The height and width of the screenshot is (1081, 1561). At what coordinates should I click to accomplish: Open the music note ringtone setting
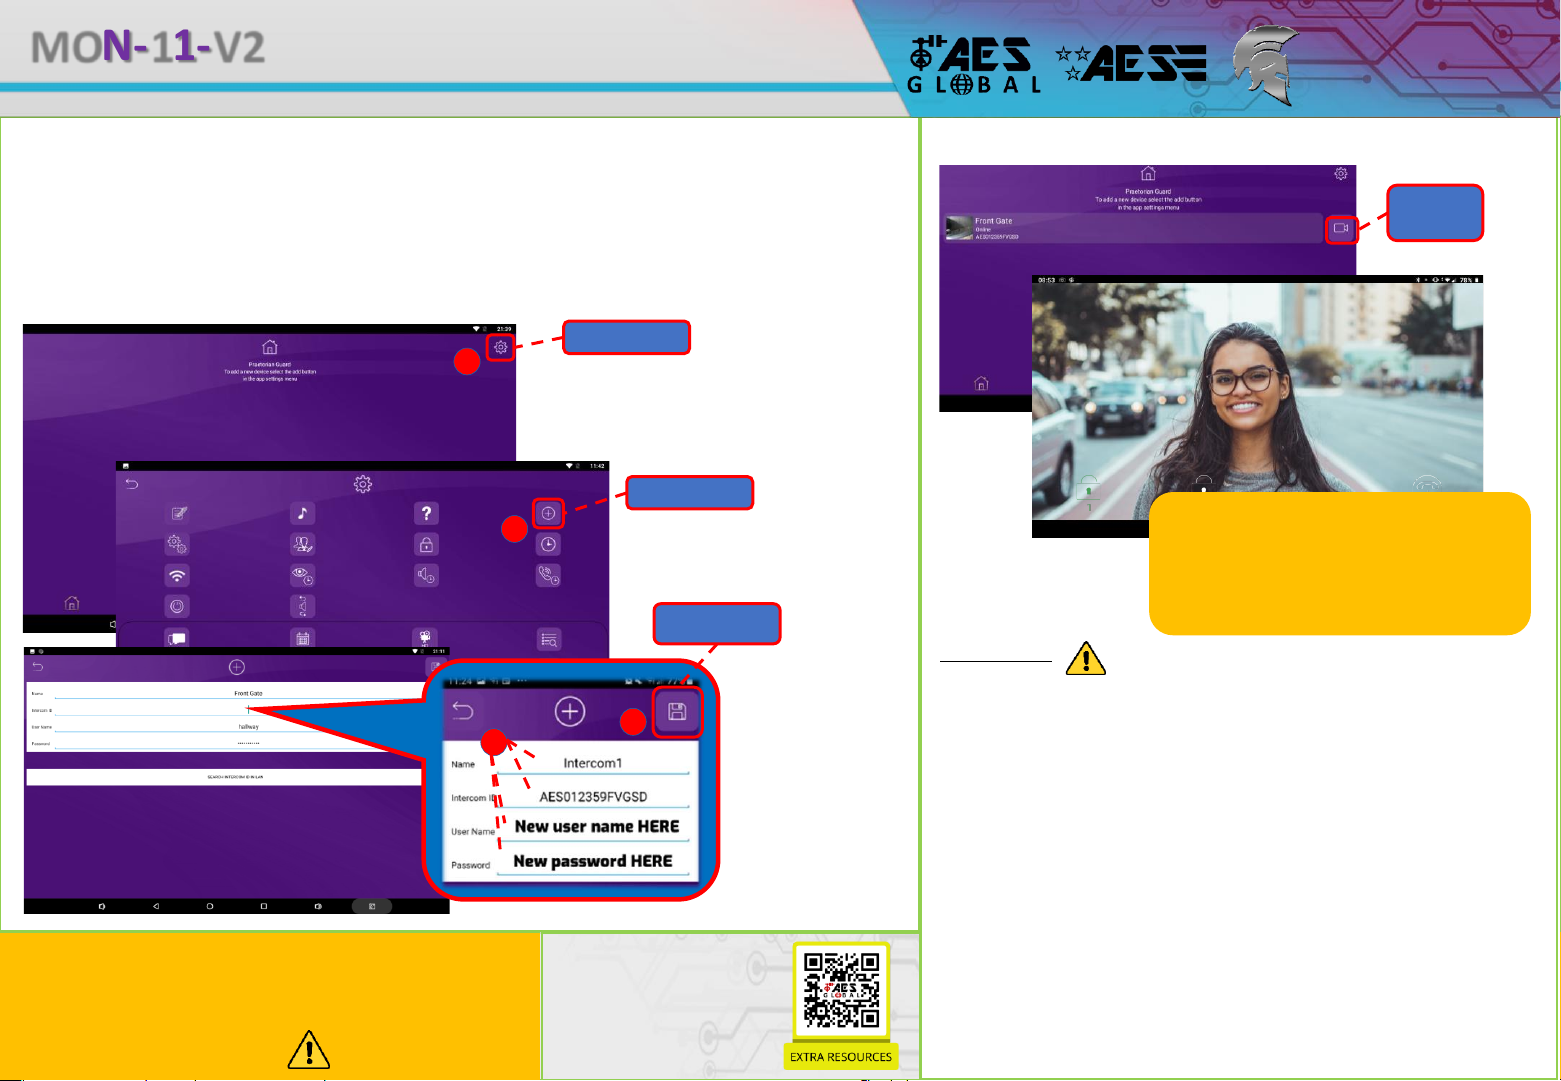point(302,513)
